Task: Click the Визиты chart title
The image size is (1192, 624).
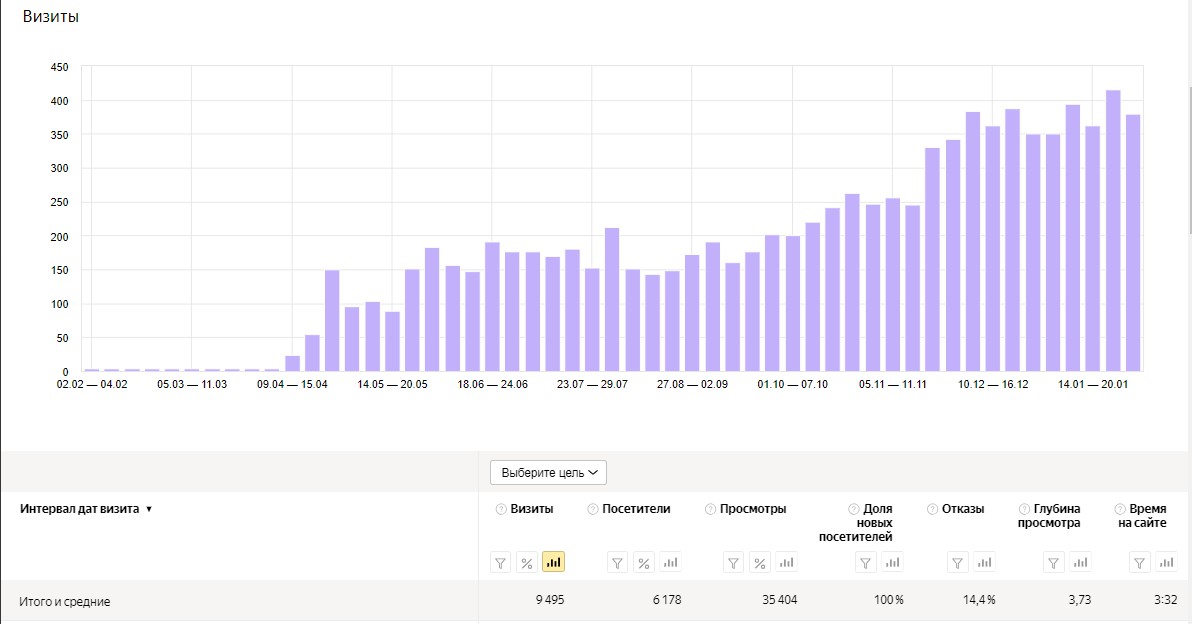Action: click(x=51, y=16)
